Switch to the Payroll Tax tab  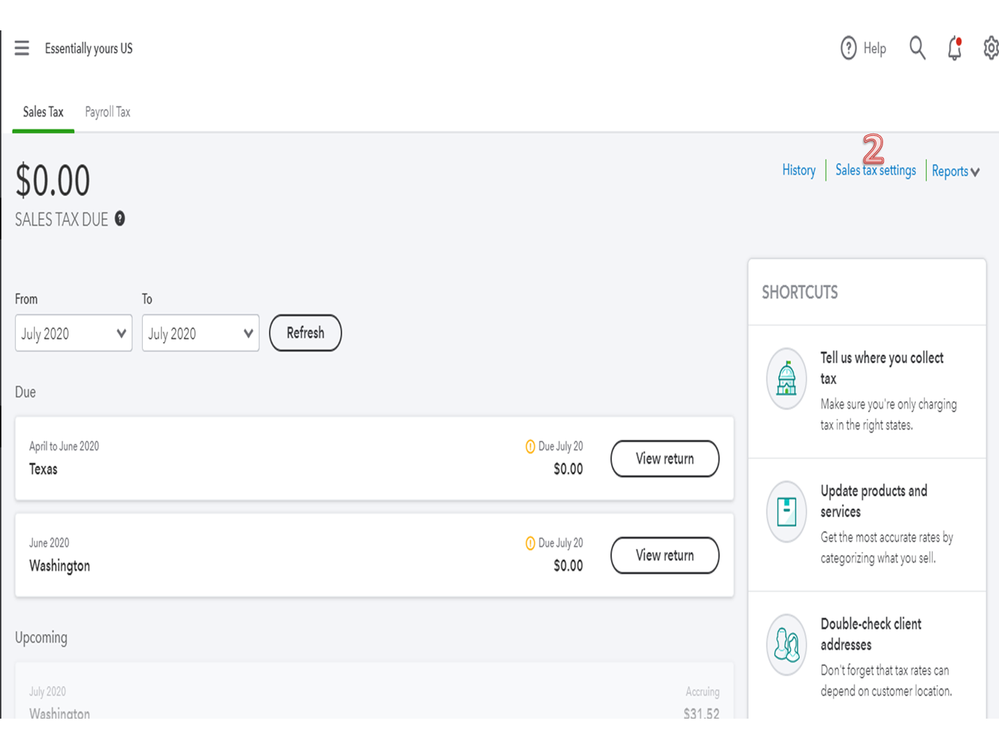tap(107, 112)
